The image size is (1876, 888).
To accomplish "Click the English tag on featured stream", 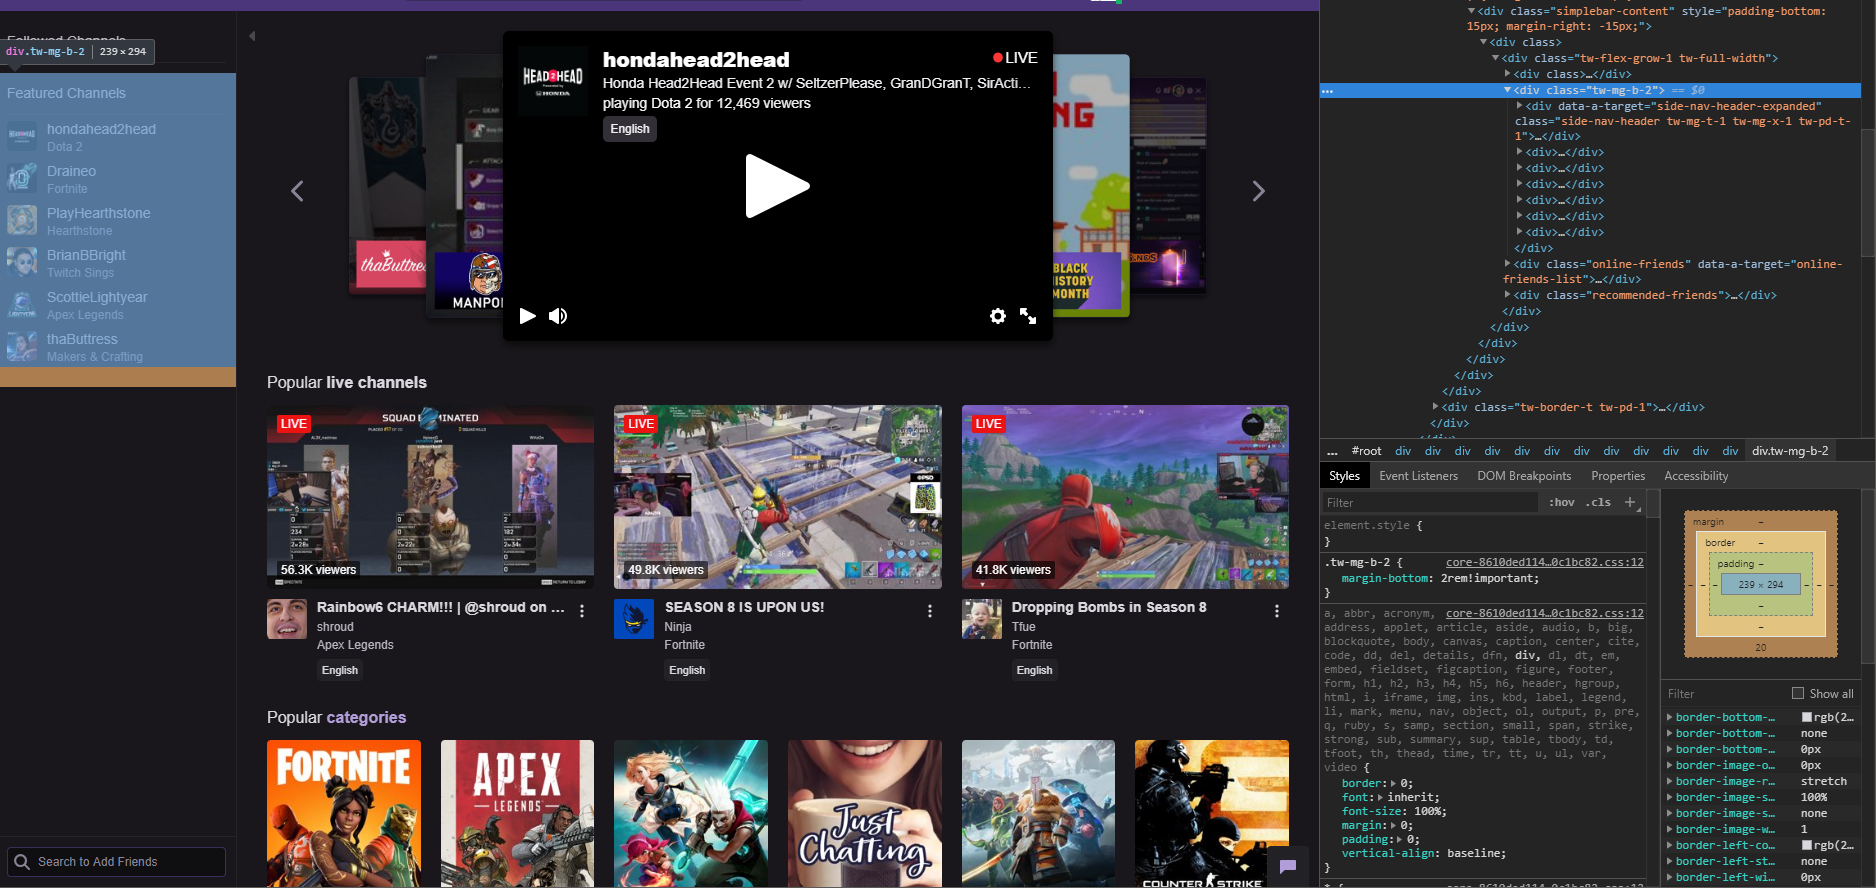I will tap(630, 129).
